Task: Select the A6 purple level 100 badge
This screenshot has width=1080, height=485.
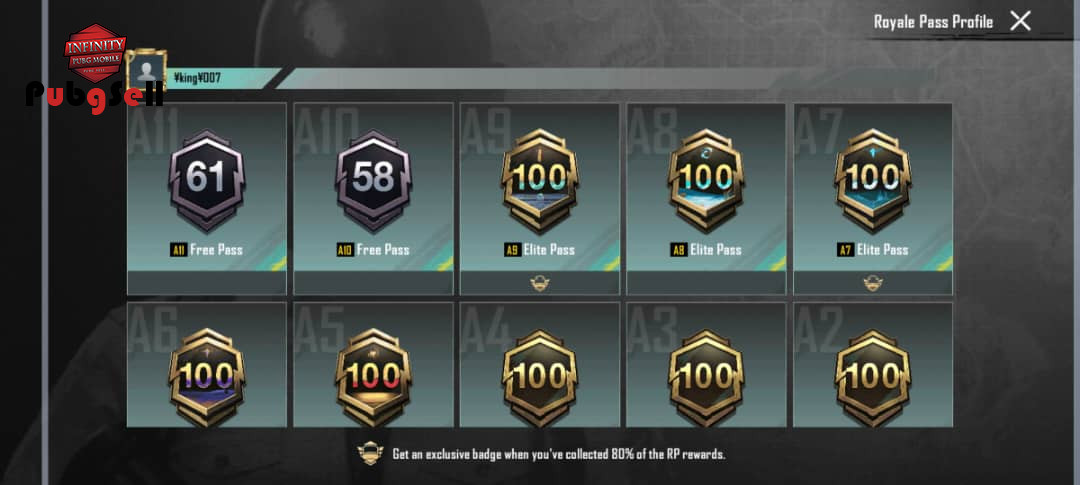Action: tap(207, 377)
